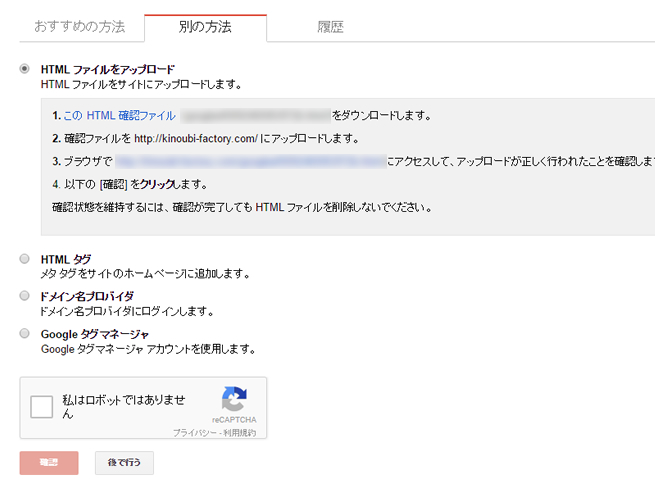This screenshot has height=500, width=655.
Task: Select the 別の方法 tab
Action: tap(205, 27)
